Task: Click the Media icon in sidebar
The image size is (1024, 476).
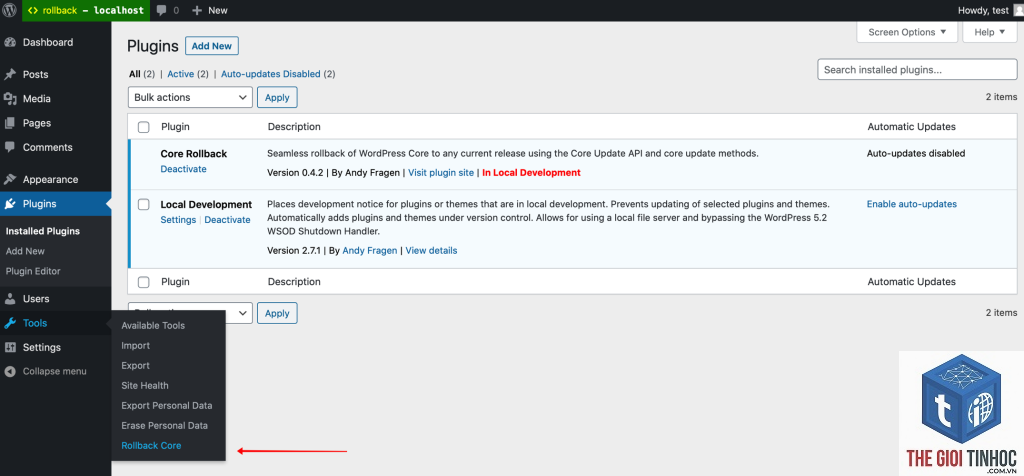Action: 10,99
